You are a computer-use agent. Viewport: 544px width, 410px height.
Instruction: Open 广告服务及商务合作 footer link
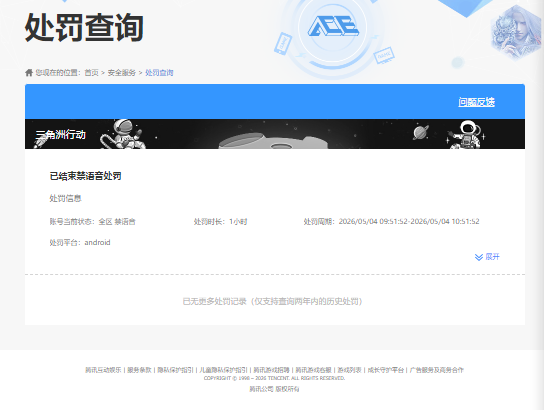click(436, 370)
